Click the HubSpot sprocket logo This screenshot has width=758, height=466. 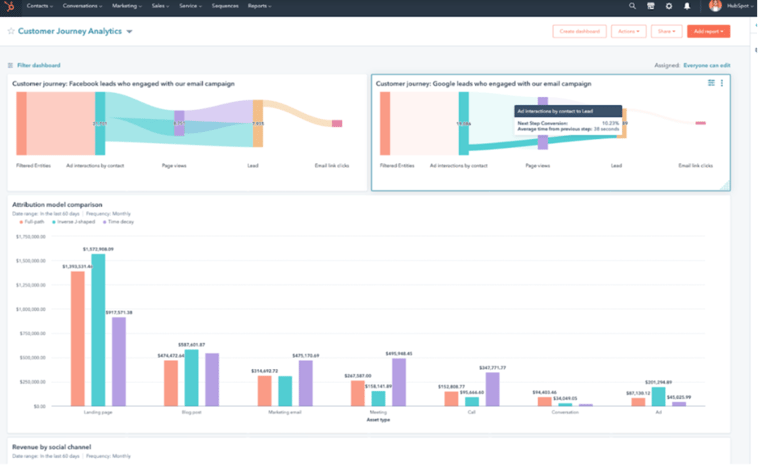pos(12,6)
